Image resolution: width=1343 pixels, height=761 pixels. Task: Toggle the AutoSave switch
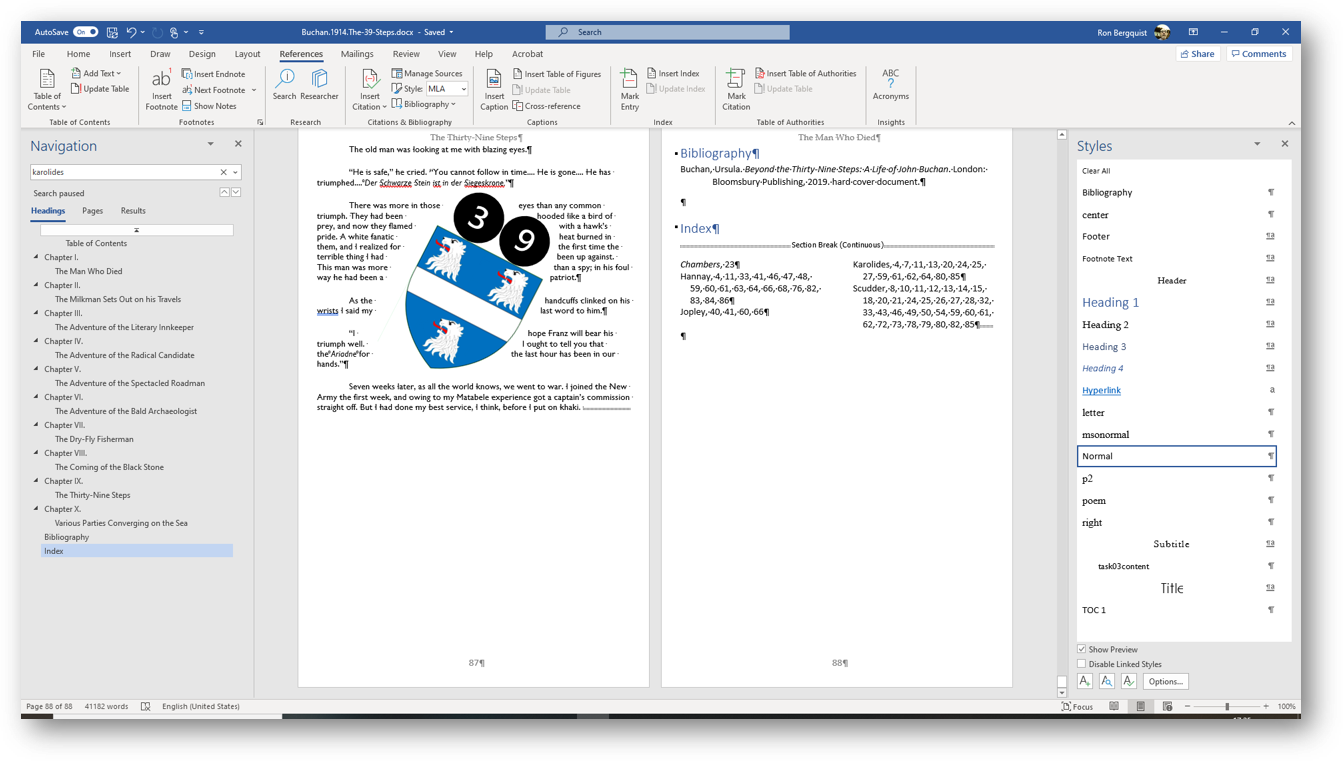pos(86,32)
